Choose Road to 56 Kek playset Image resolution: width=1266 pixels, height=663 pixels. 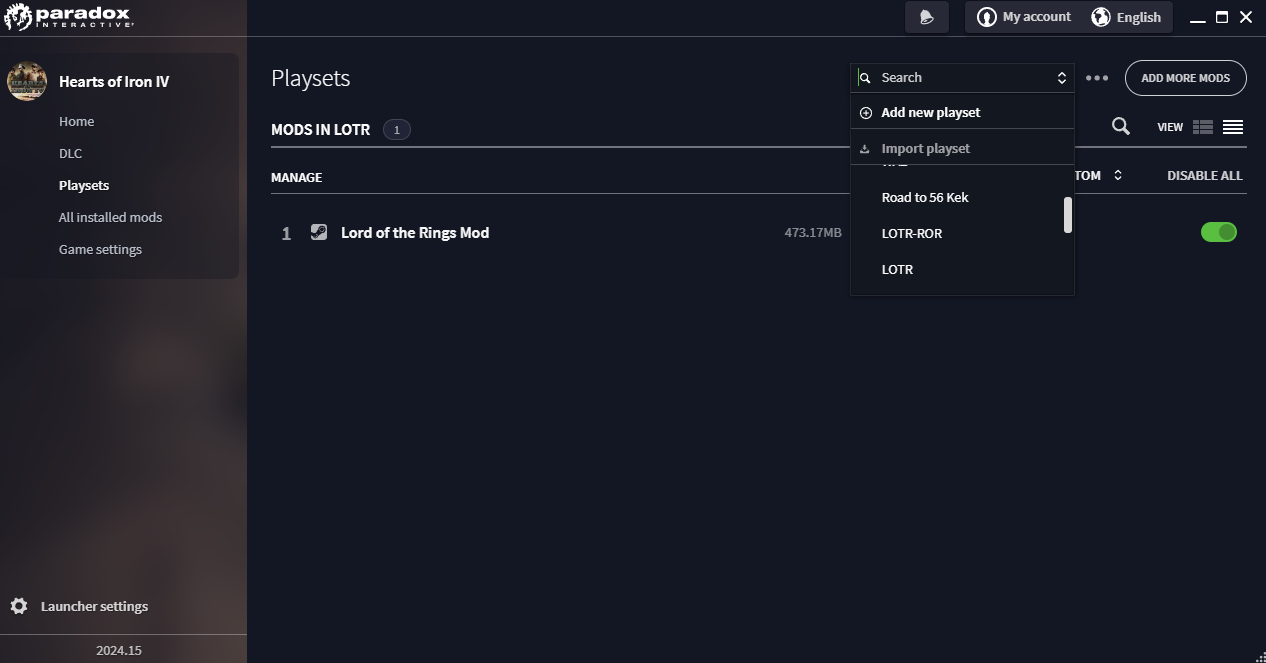(x=925, y=197)
